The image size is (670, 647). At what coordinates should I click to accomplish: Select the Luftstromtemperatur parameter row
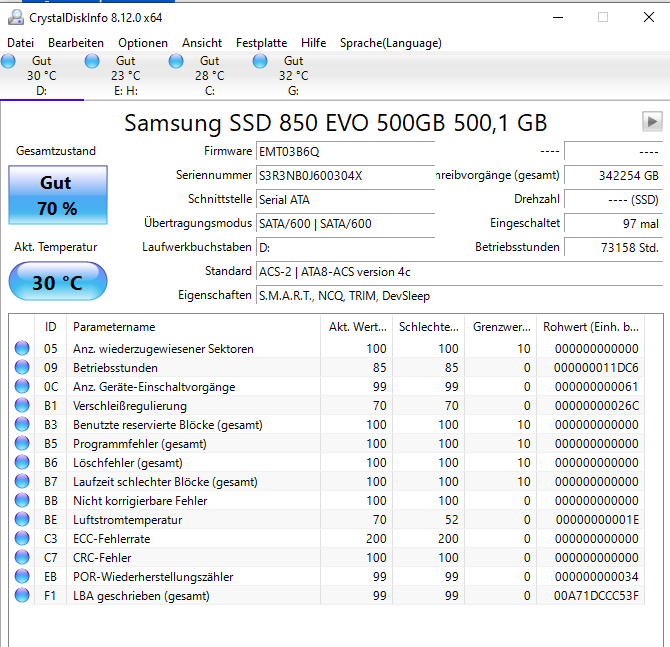(327, 520)
